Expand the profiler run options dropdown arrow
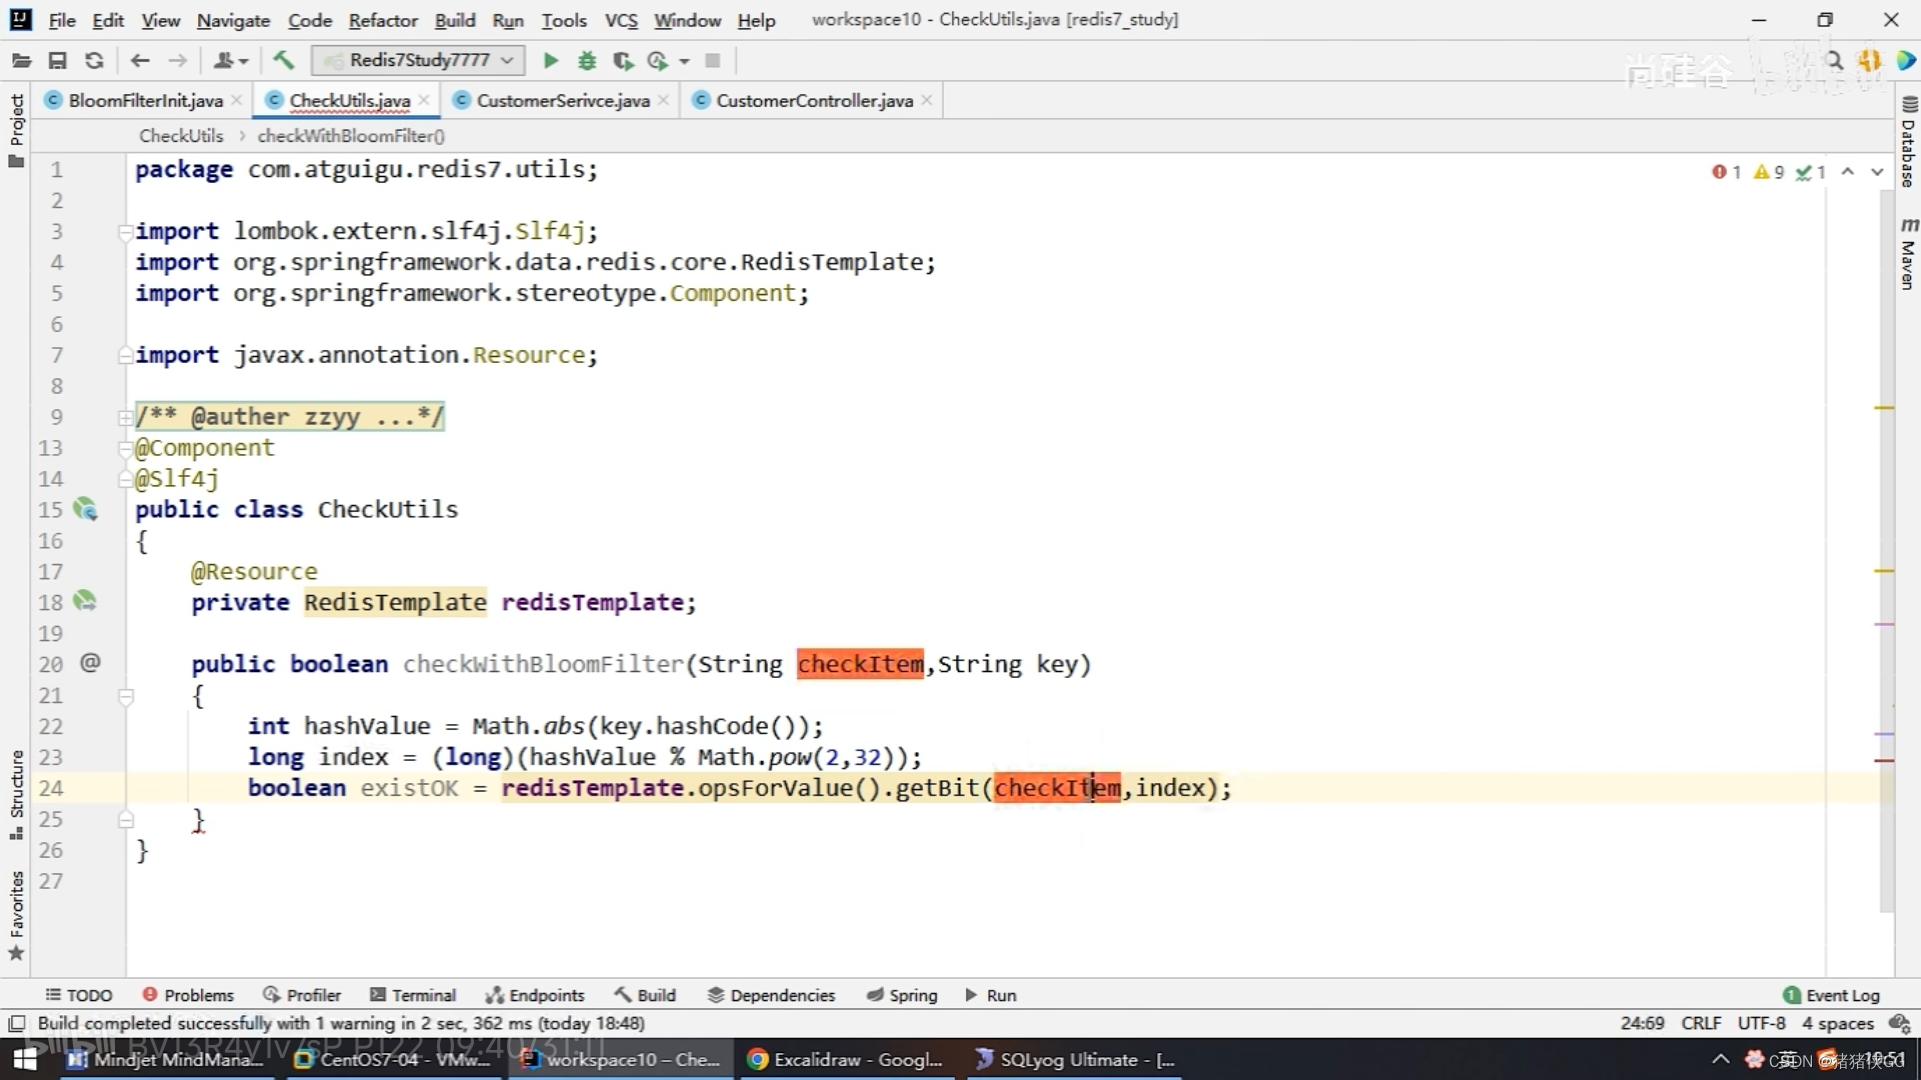The width and height of the screenshot is (1921, 1080). tap(684, 61)
